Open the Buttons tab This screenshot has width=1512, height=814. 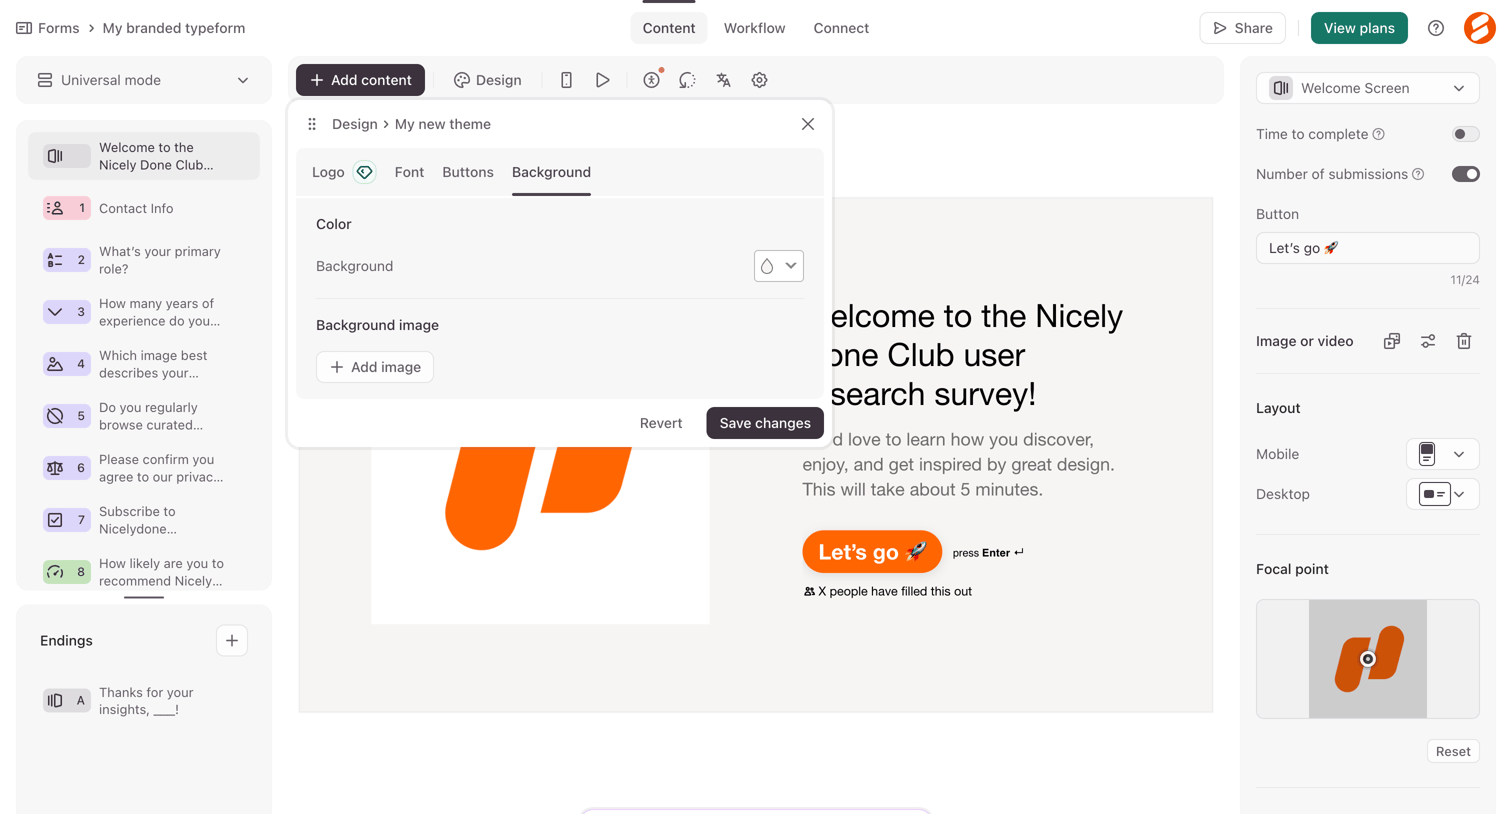point(468,172)
